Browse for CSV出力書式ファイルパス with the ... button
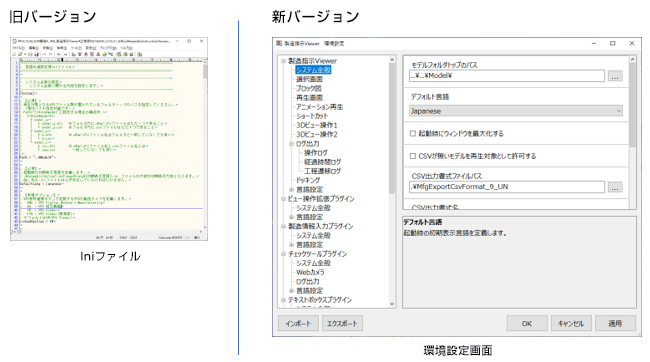This screenshot has width=650, height=362. 615,187
